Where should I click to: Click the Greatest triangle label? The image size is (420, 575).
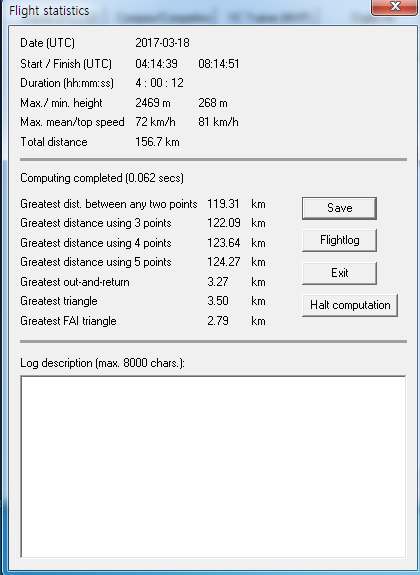click(59, 301)
